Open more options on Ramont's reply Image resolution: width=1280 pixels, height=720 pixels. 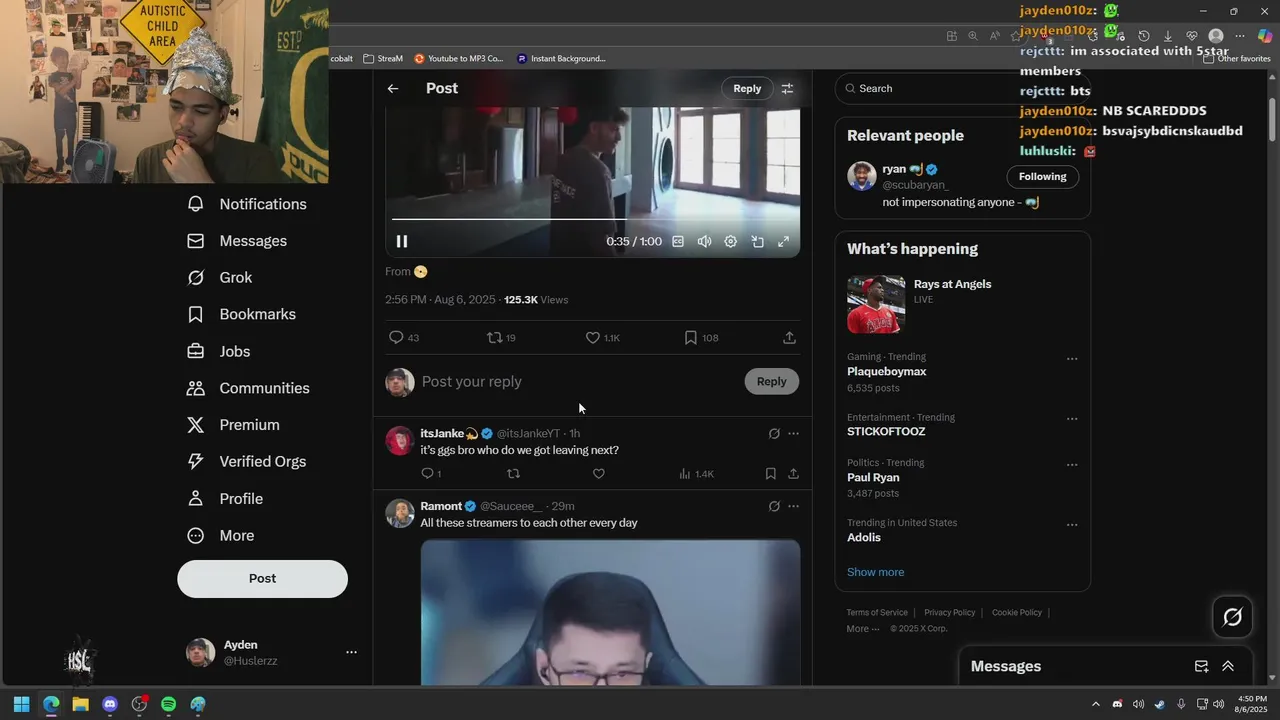pos(793,507)
